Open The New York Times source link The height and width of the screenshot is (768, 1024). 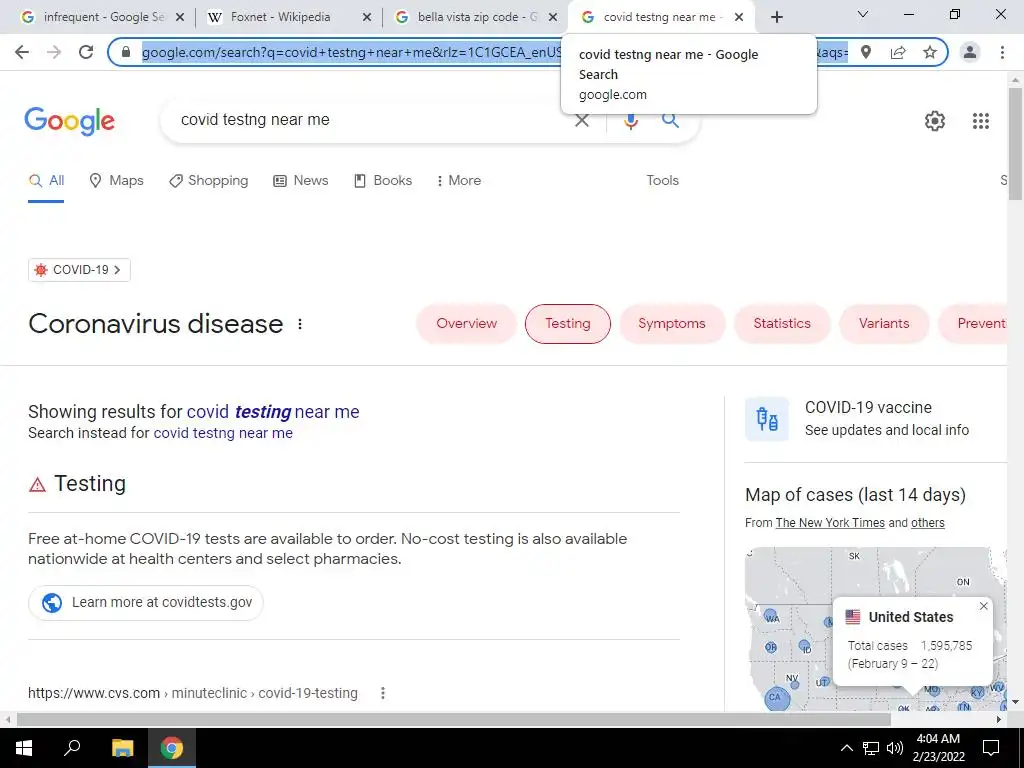830,523
